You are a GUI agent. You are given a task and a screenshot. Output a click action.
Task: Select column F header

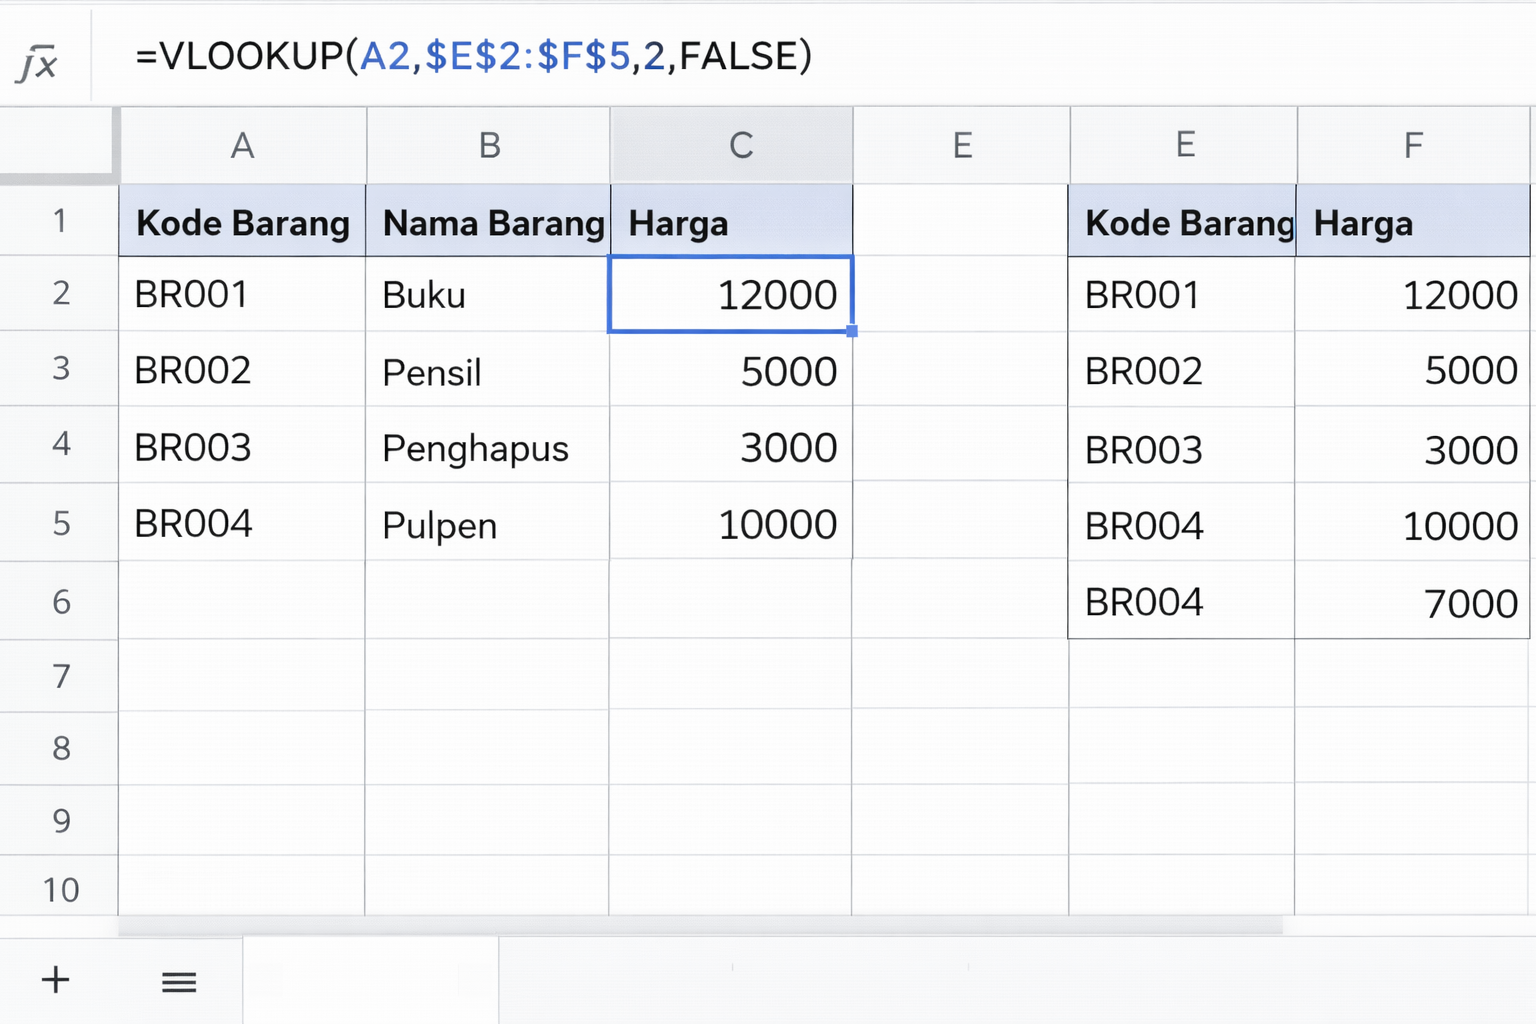pyautogui.click(x=1412, y=146)
